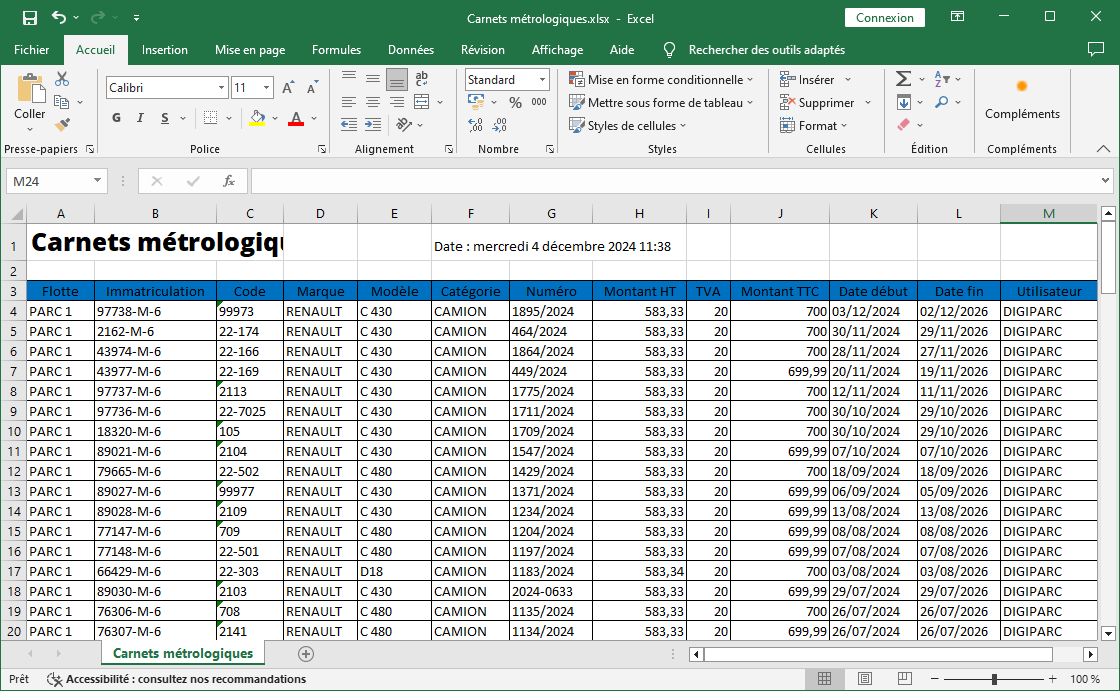Apply accounting currency format icon
The width and height of the screenshot is (1120, 691).
click(x=476, y=102)
